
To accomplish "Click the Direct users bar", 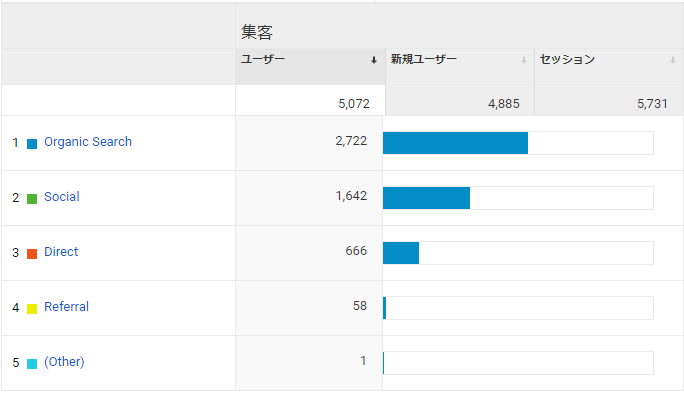I will click(401, 253).
